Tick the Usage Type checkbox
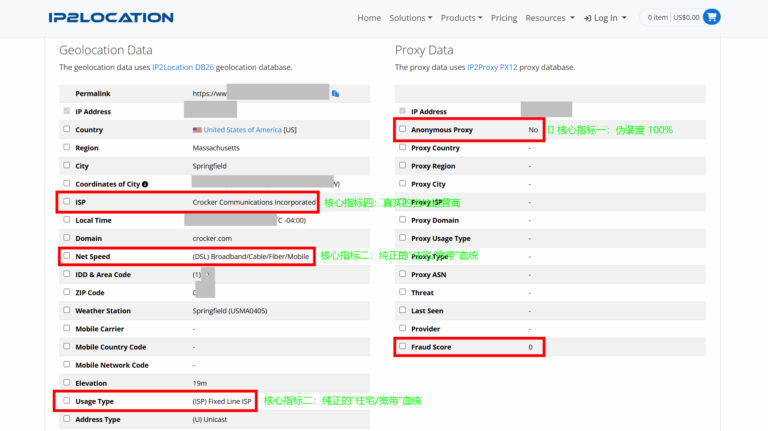 point(67,401)
